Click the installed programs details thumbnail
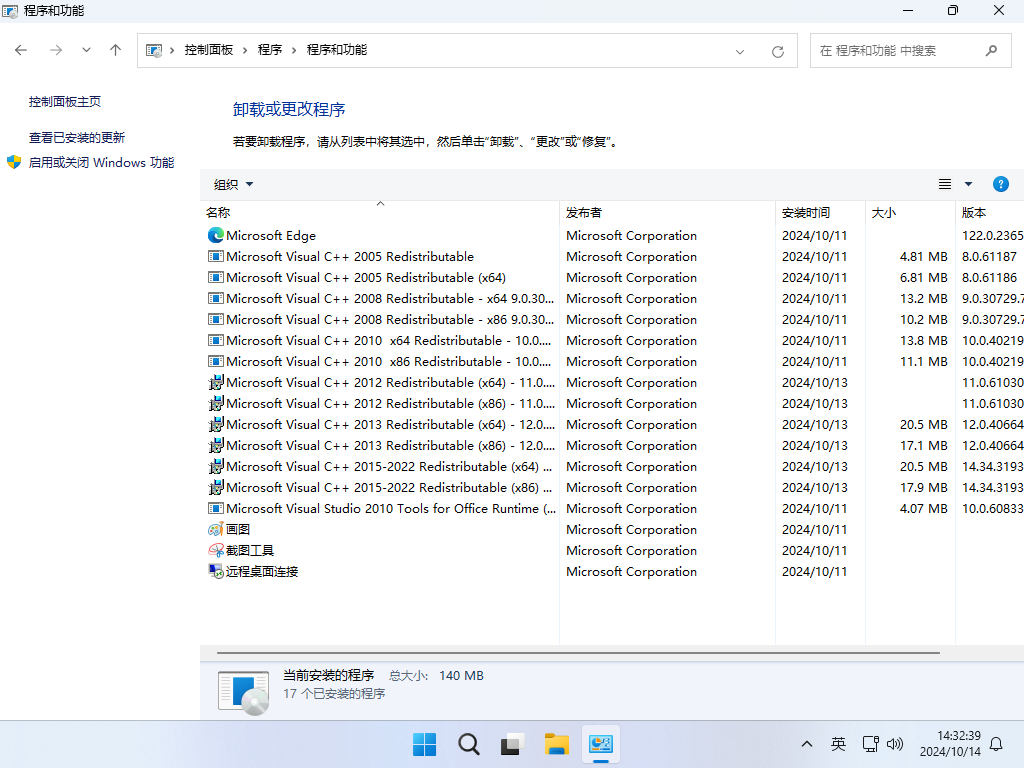The height and width of the screenshot is (768, 1024). tap(244, 692)
